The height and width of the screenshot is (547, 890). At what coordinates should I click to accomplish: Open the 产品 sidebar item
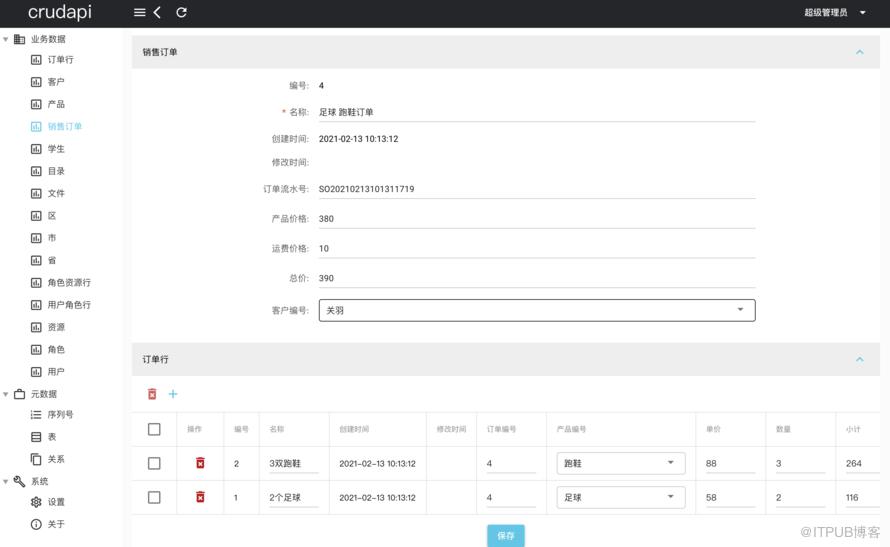pos(48,104)
